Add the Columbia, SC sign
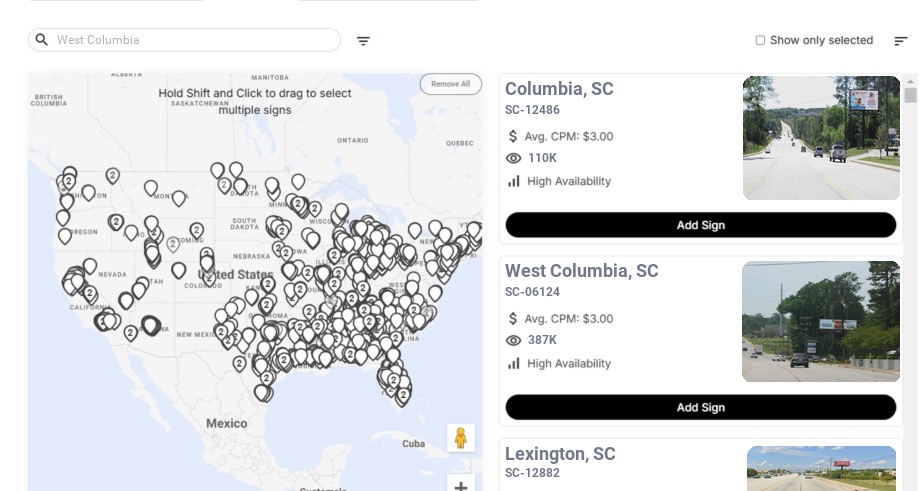920x491 pixels. click(700, 225)
